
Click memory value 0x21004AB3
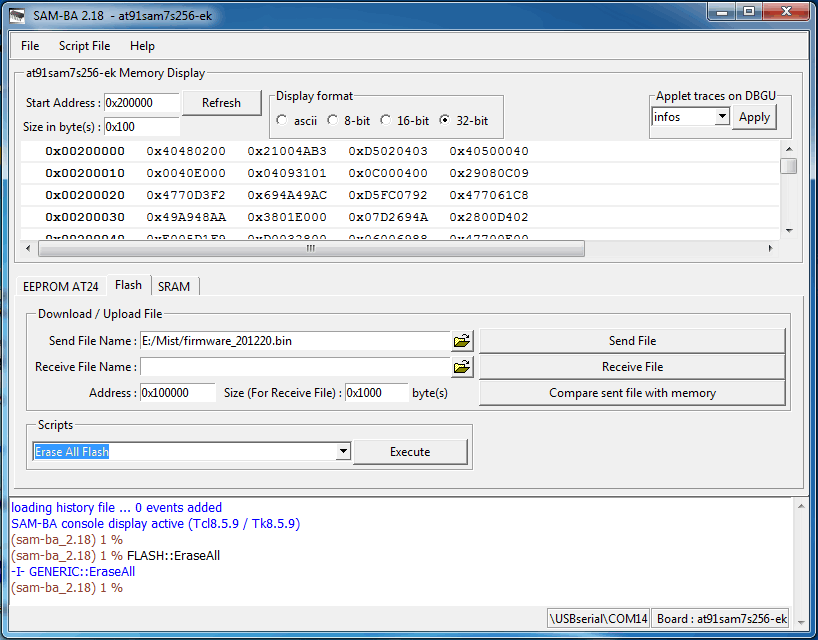(287, 151)
